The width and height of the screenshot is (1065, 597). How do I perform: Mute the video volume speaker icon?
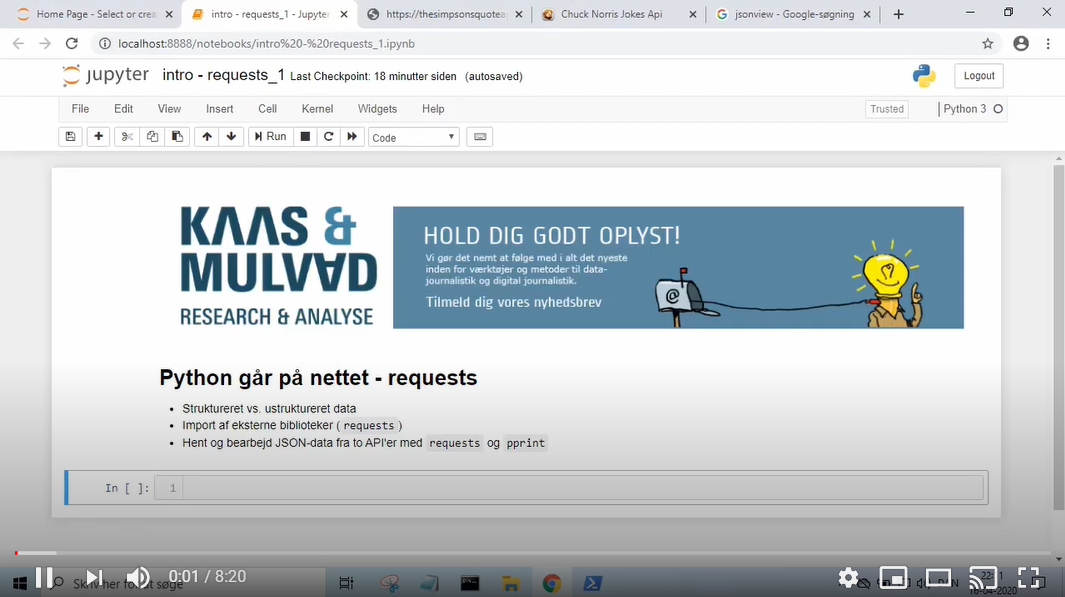[x=139, y=577]
